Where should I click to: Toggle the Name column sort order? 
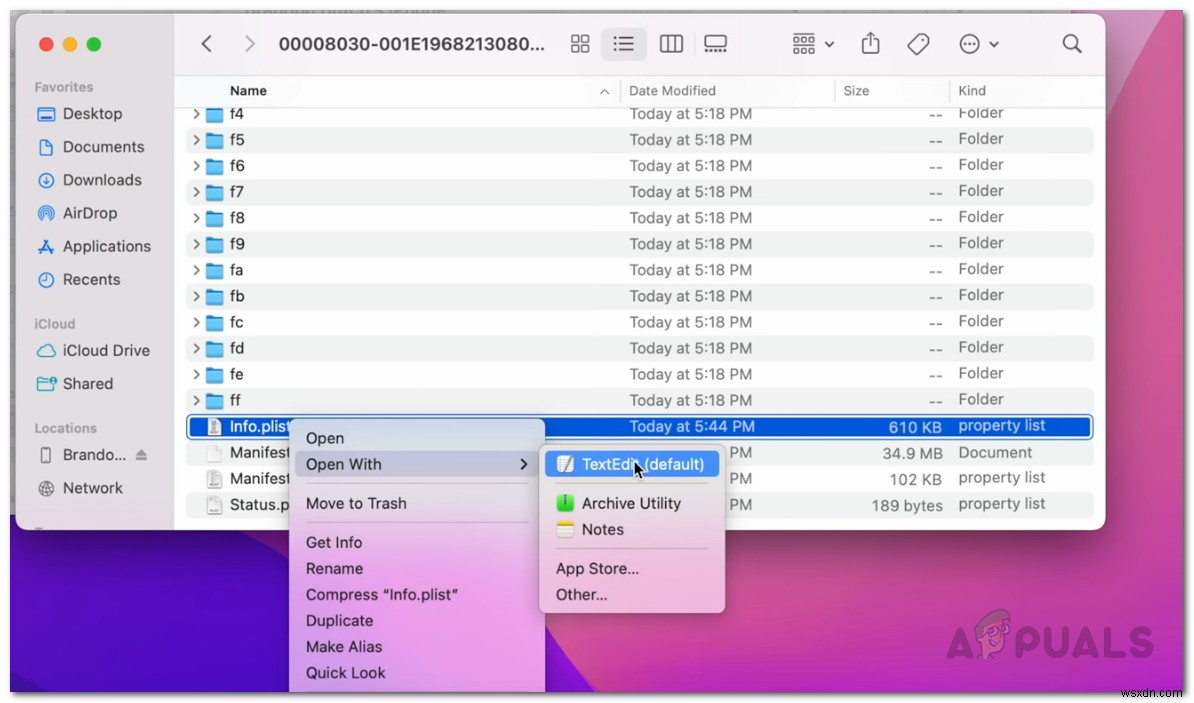pyautogui.click(x=248, y=90)
